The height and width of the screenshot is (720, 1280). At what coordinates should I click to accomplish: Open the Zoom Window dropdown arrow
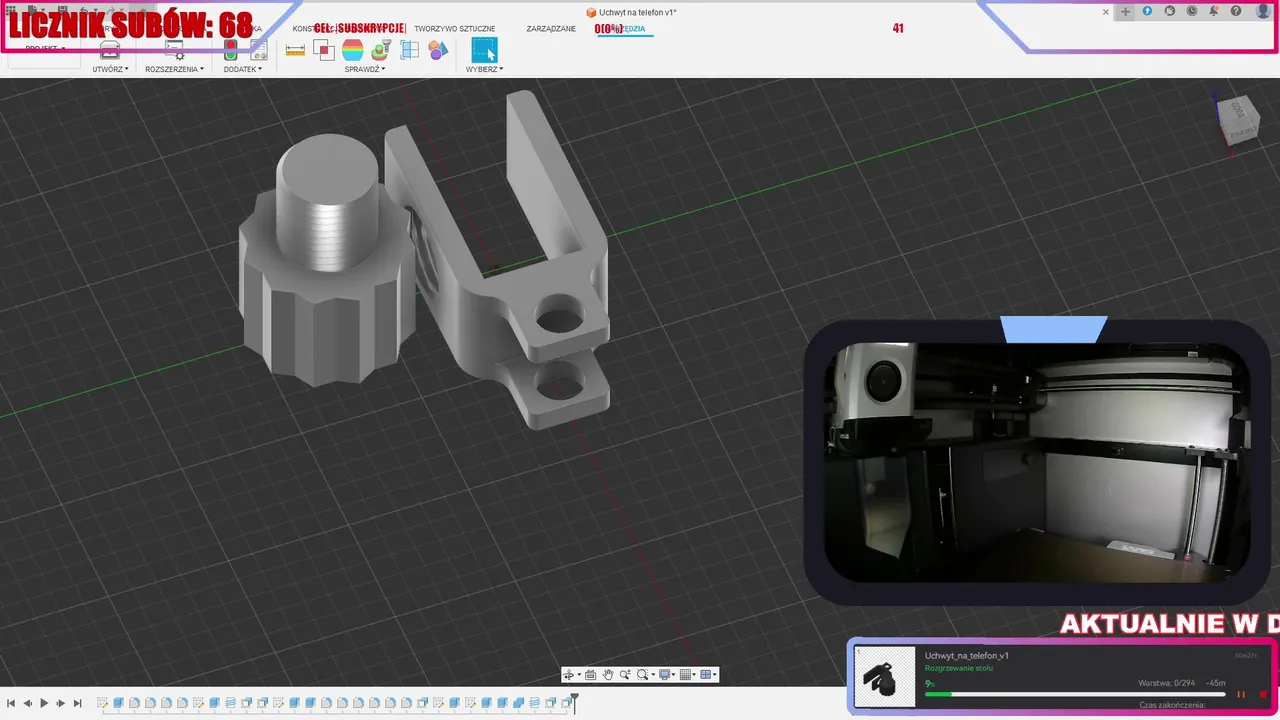click(652, 676)
